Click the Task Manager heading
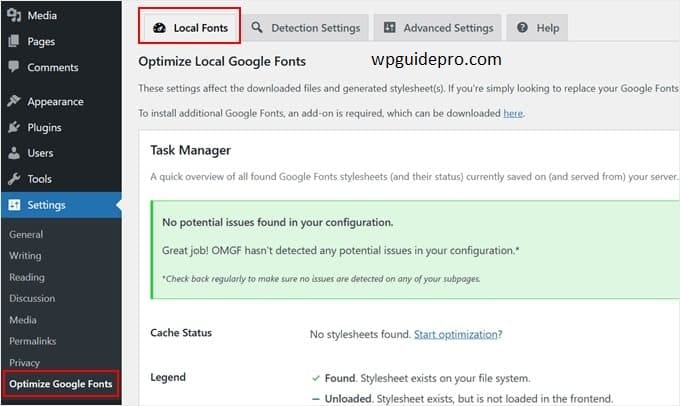Viewport: 680px width, 406px height. coord(190,150)
